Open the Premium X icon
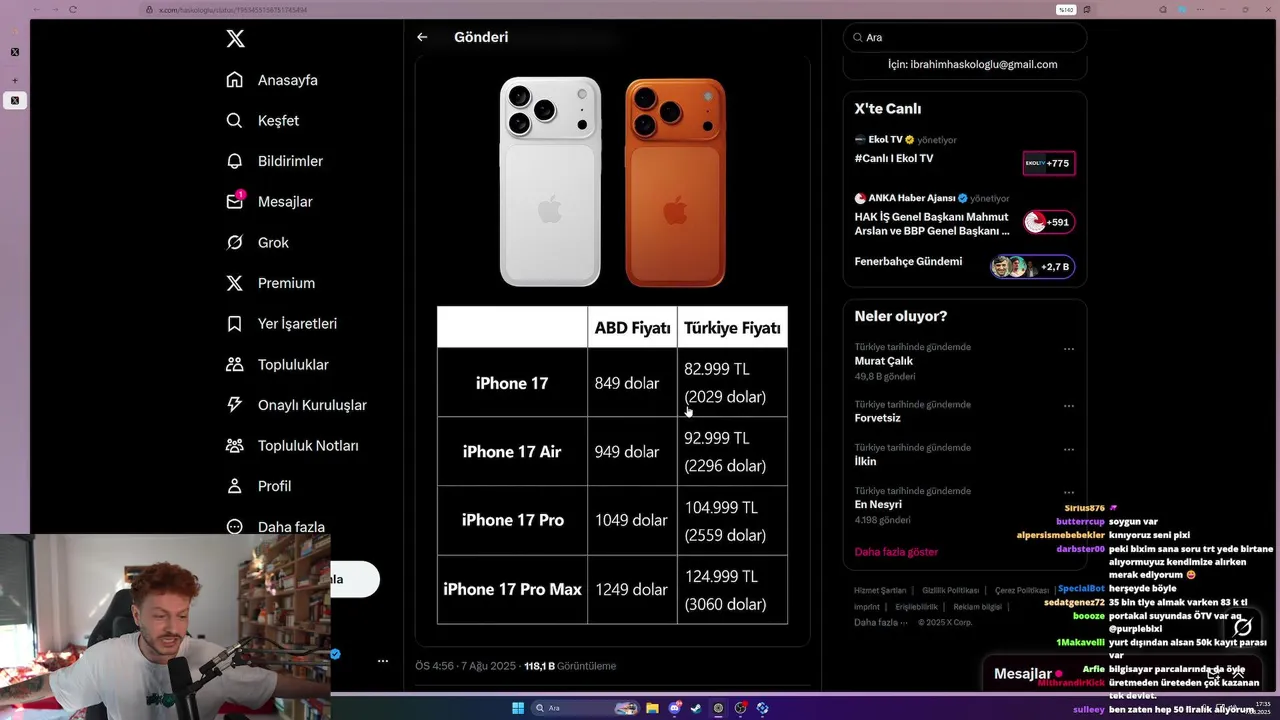This screenshot has height=720, width=1280. tap(235, 283)
